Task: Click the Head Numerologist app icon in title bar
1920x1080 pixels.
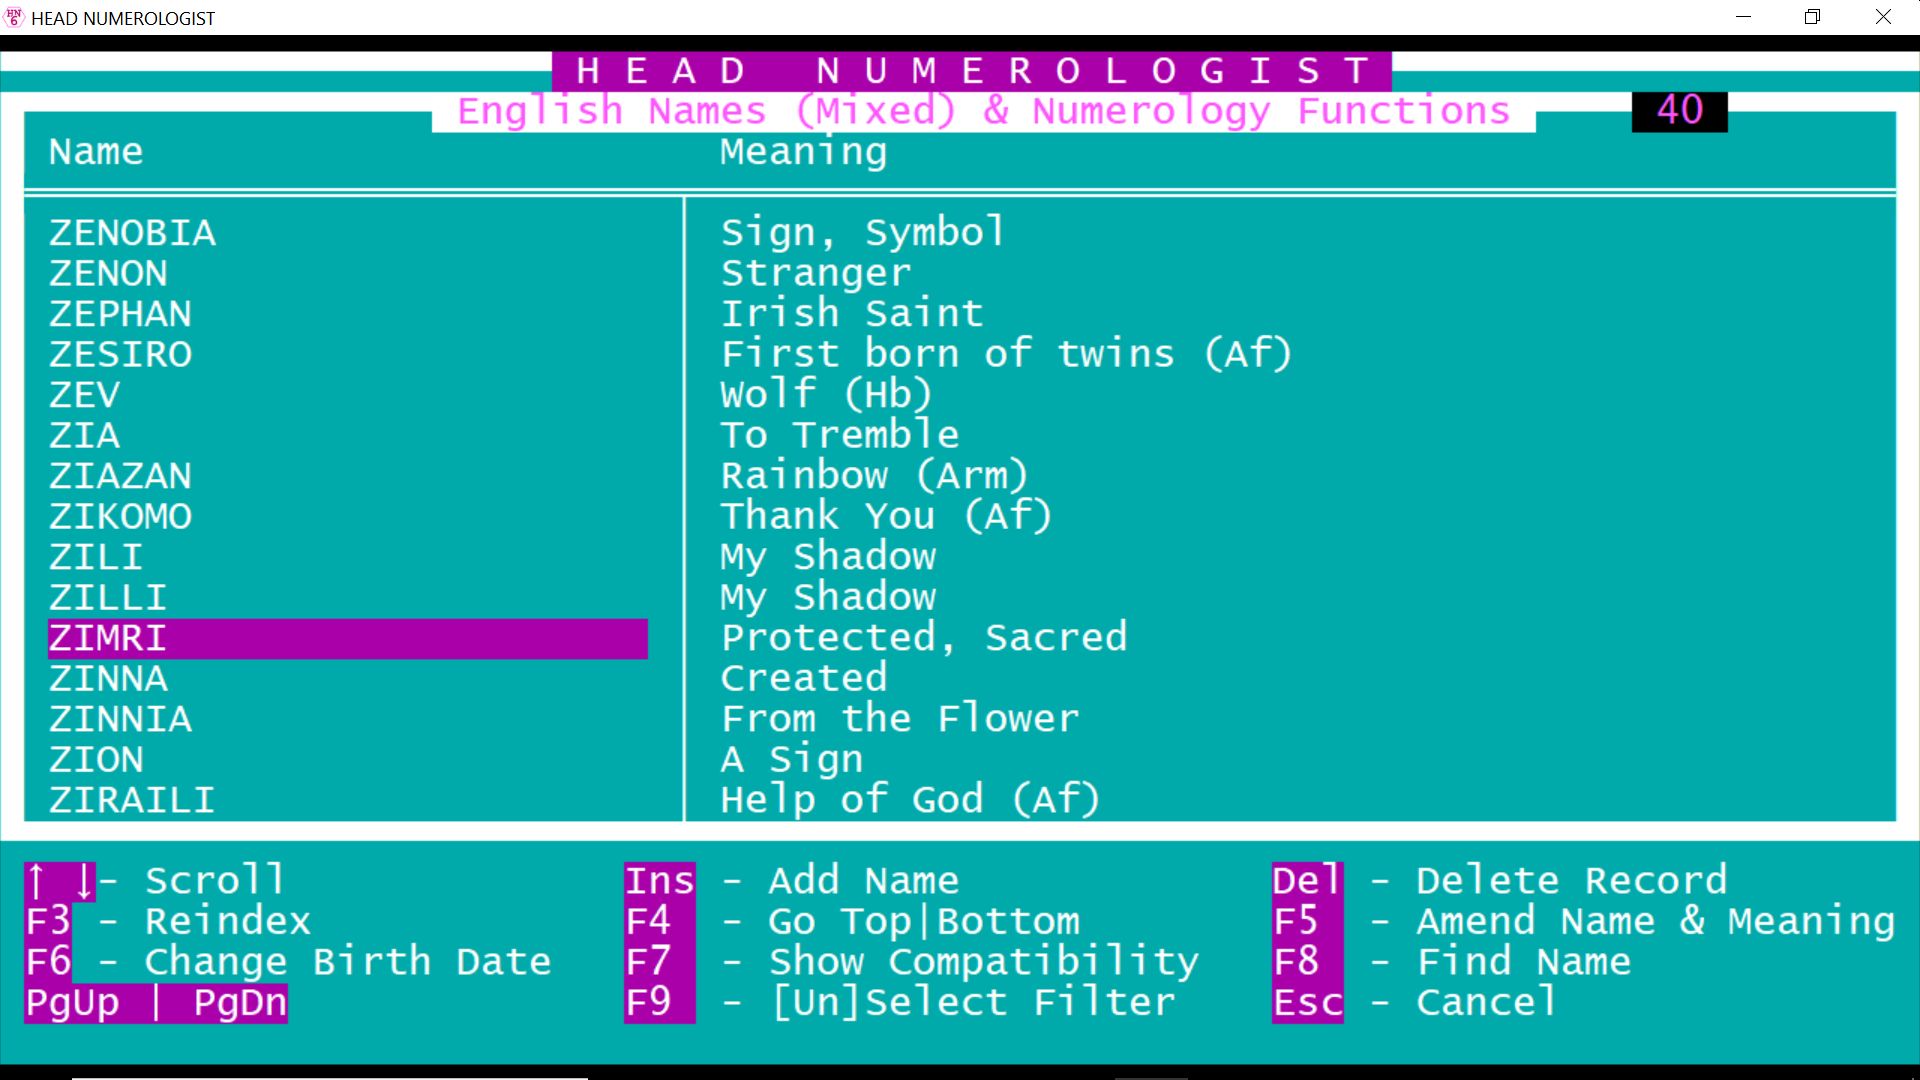Action: pyautogui.click(x=14, y=17)
